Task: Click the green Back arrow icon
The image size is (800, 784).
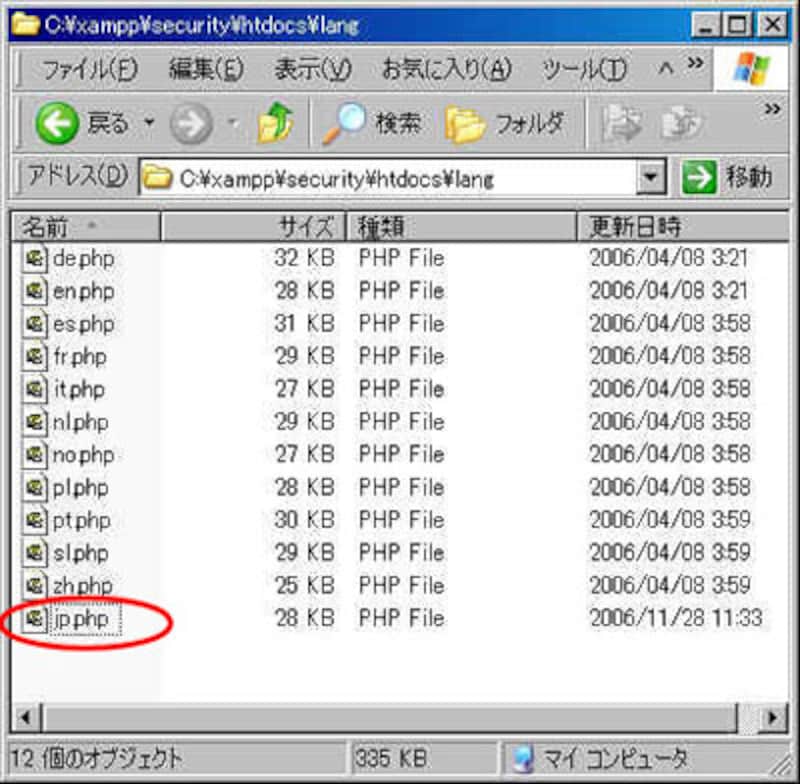Action: pos(59,124)
